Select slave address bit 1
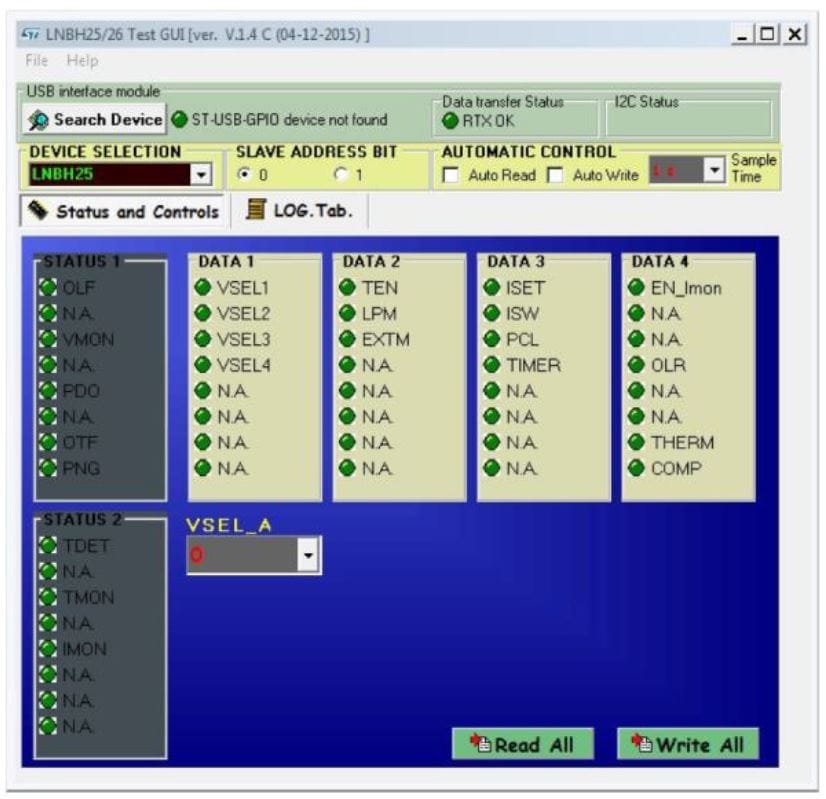 point(341,176)
